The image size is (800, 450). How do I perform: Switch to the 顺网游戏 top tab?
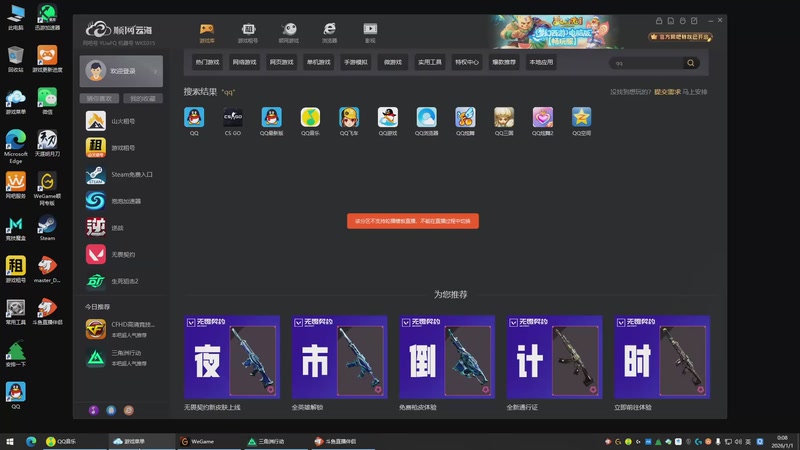click(289, 33)
